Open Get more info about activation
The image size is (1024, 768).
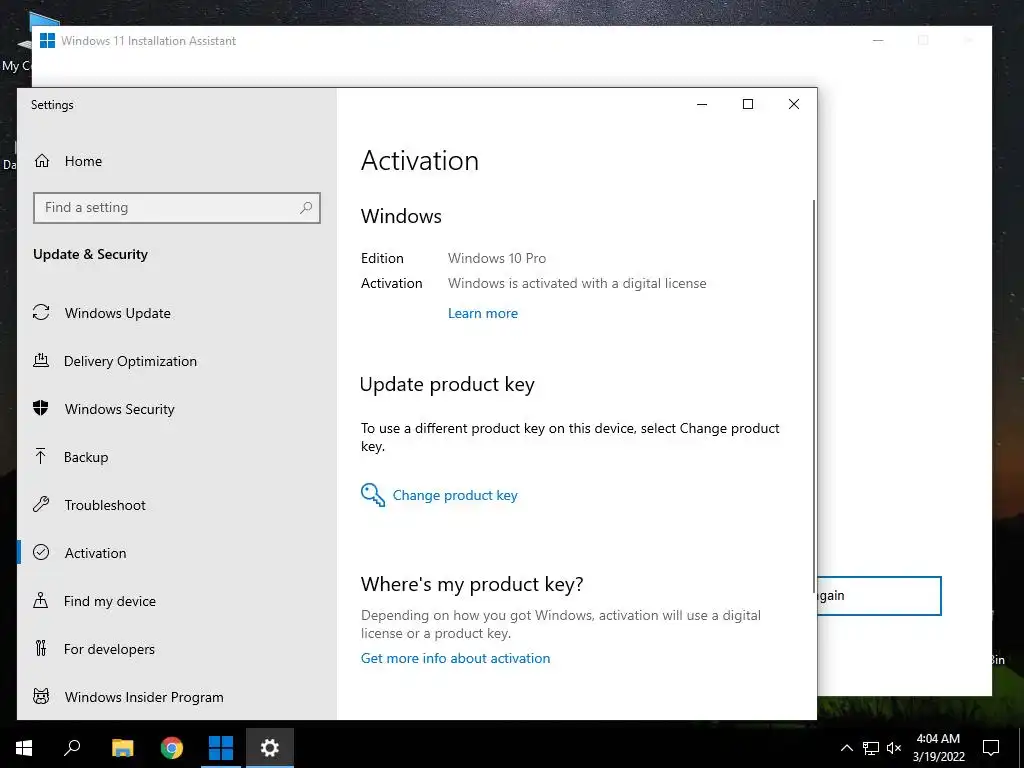tap(455, 658)
